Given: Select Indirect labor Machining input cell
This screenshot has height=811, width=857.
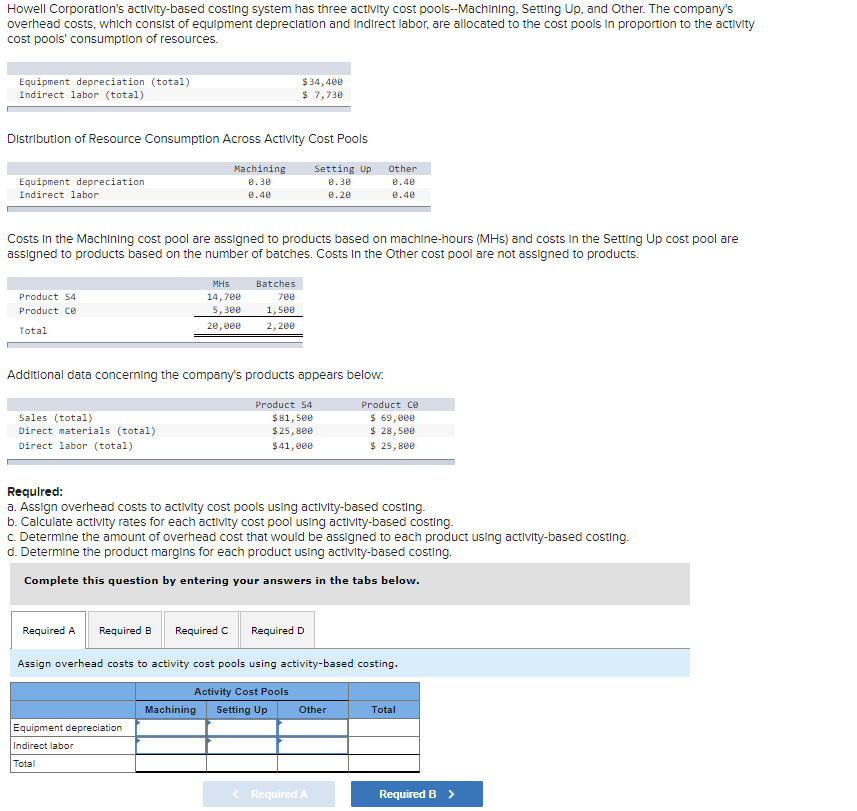Looking at the screenshot, I should [x=171, y=745].
